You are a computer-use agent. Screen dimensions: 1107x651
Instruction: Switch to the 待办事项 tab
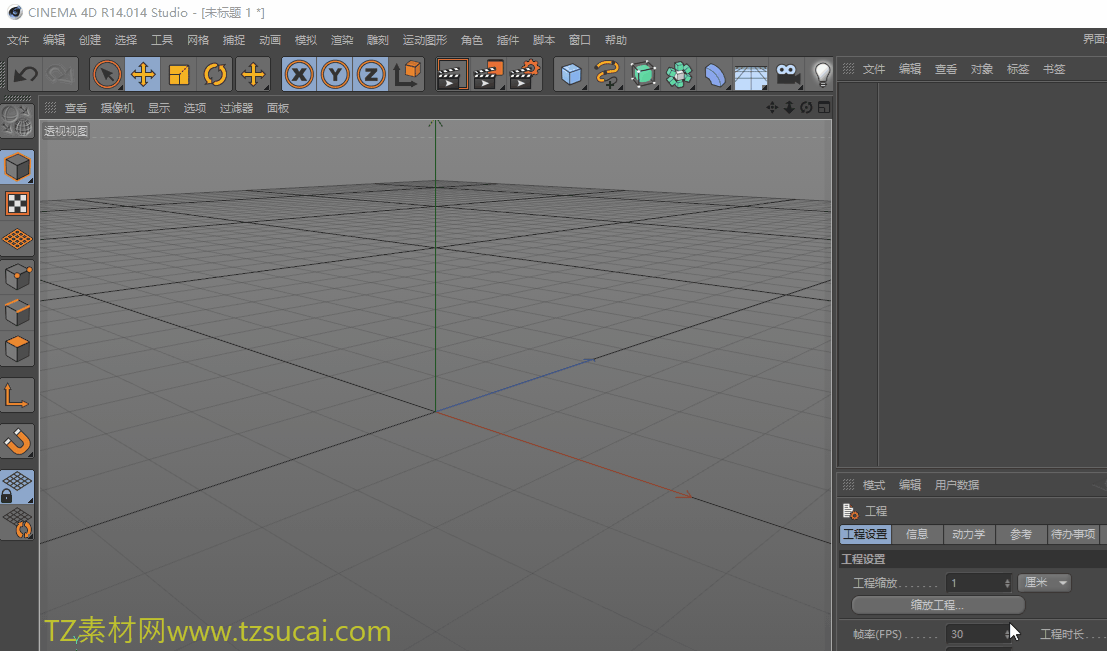pos(1073,534)
